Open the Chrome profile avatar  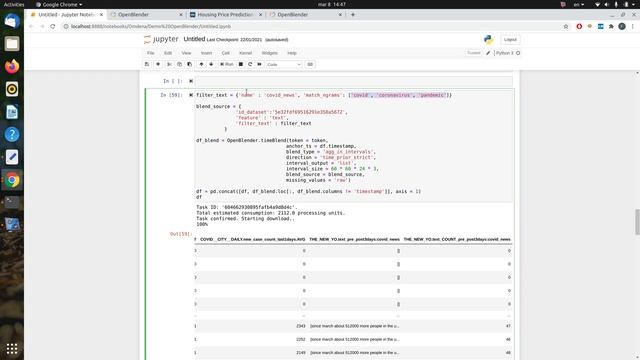[x=622, y=26]
